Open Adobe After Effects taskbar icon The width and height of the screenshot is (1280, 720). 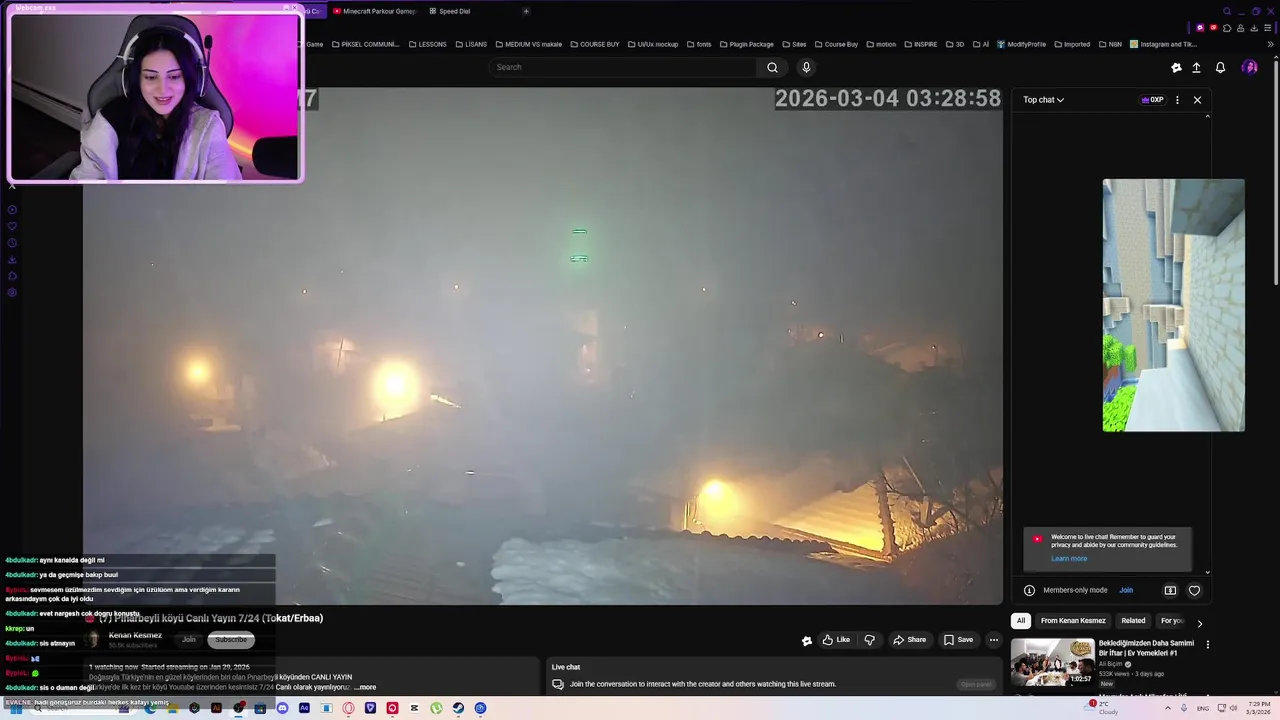(x=304, y=708)
